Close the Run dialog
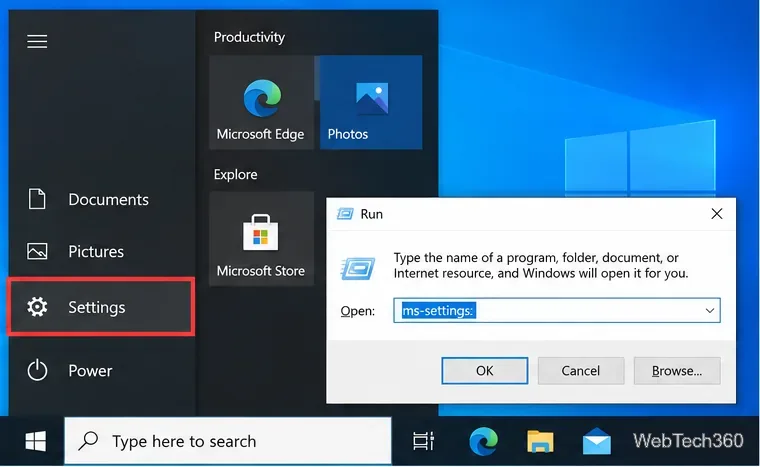 coord(717,214)
